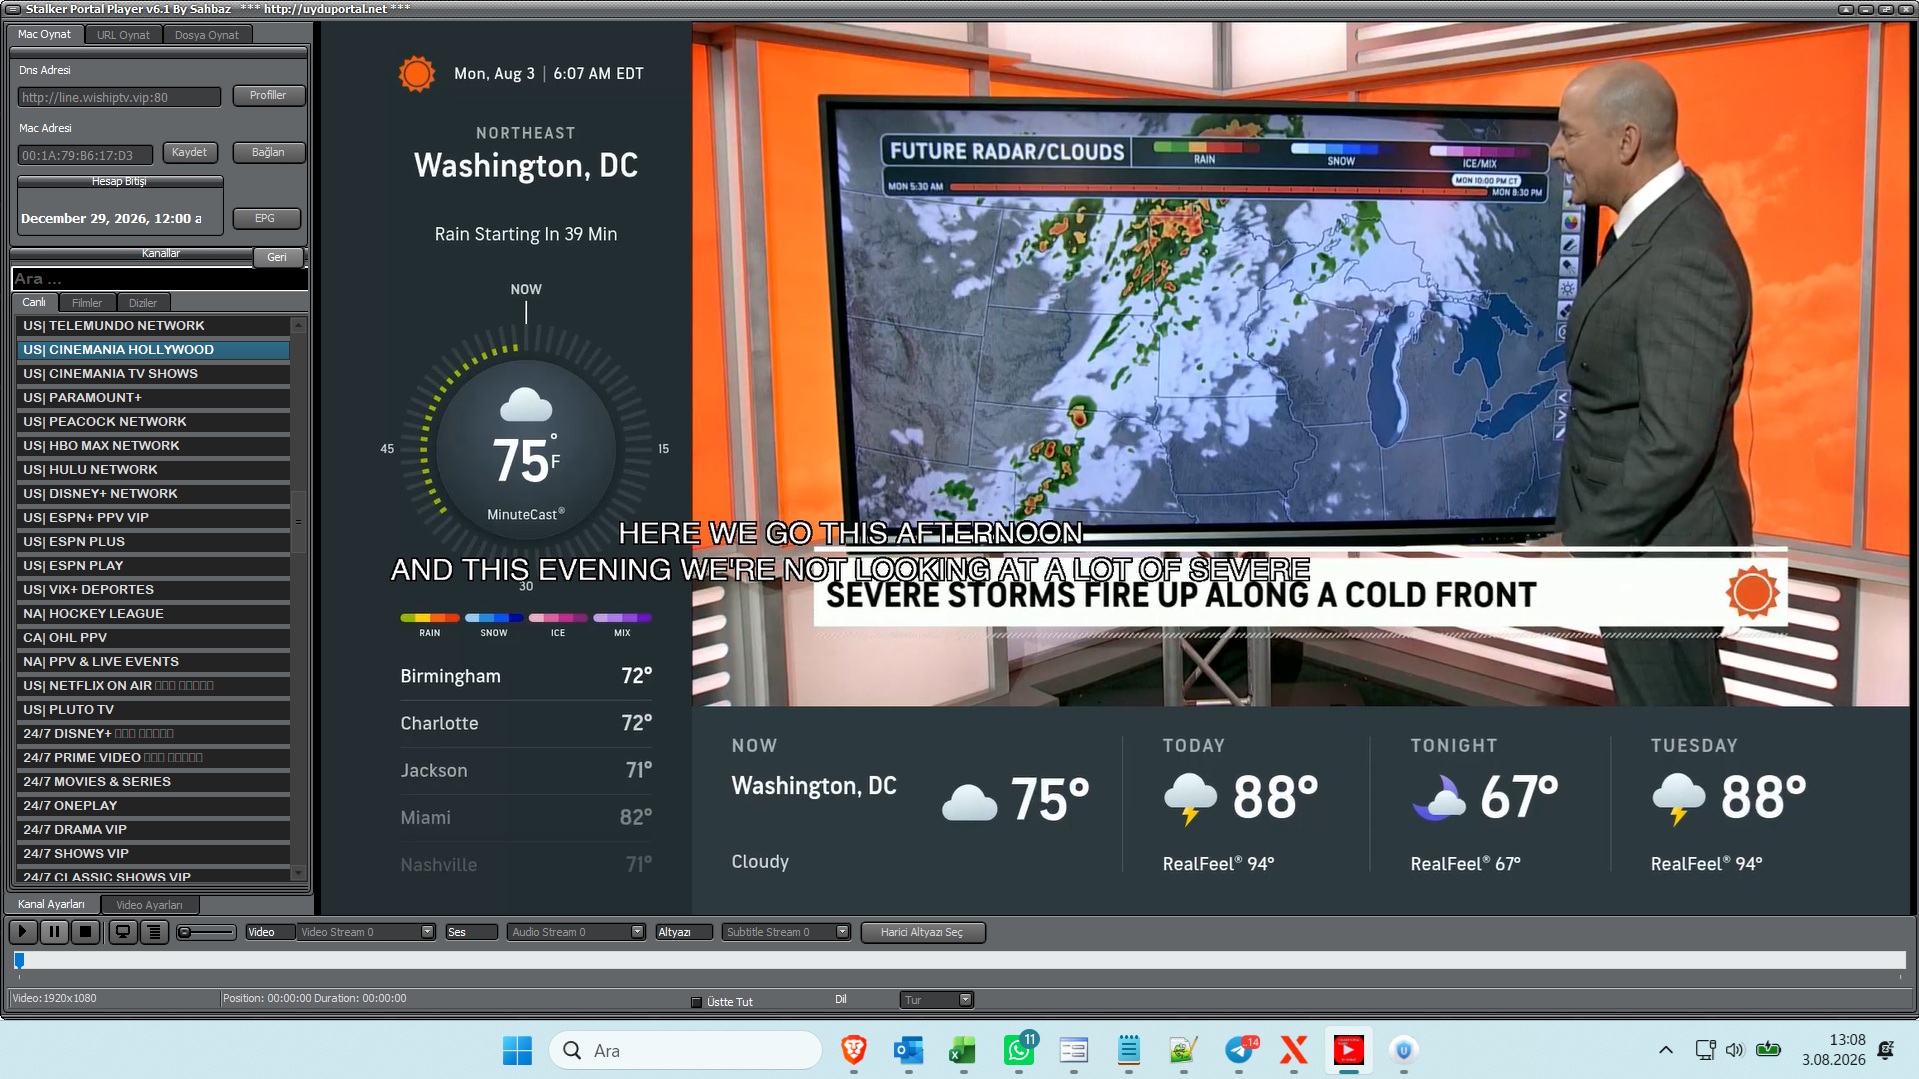Click the Bağlan connect button
The image size is (1919, 1079).
tap(268, 152)
